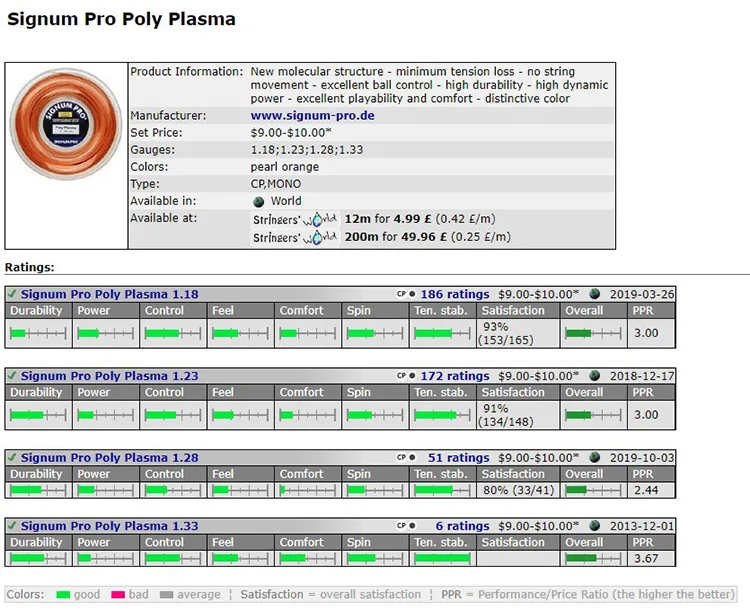Click green checkmark beside Poly Plasma 1.23
Image resolution: width=750 pixels, height=610 pixels.
12,376
